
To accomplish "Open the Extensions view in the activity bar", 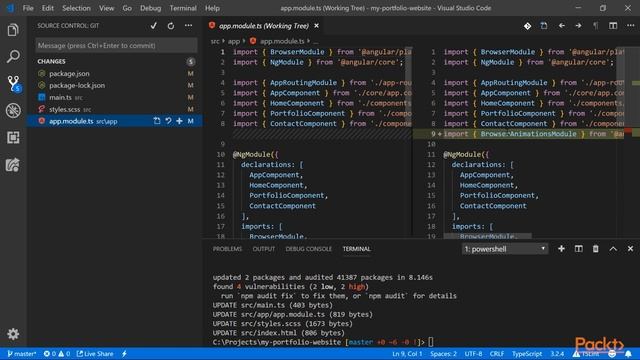I will pyautogui.click(x=13, y=138).
